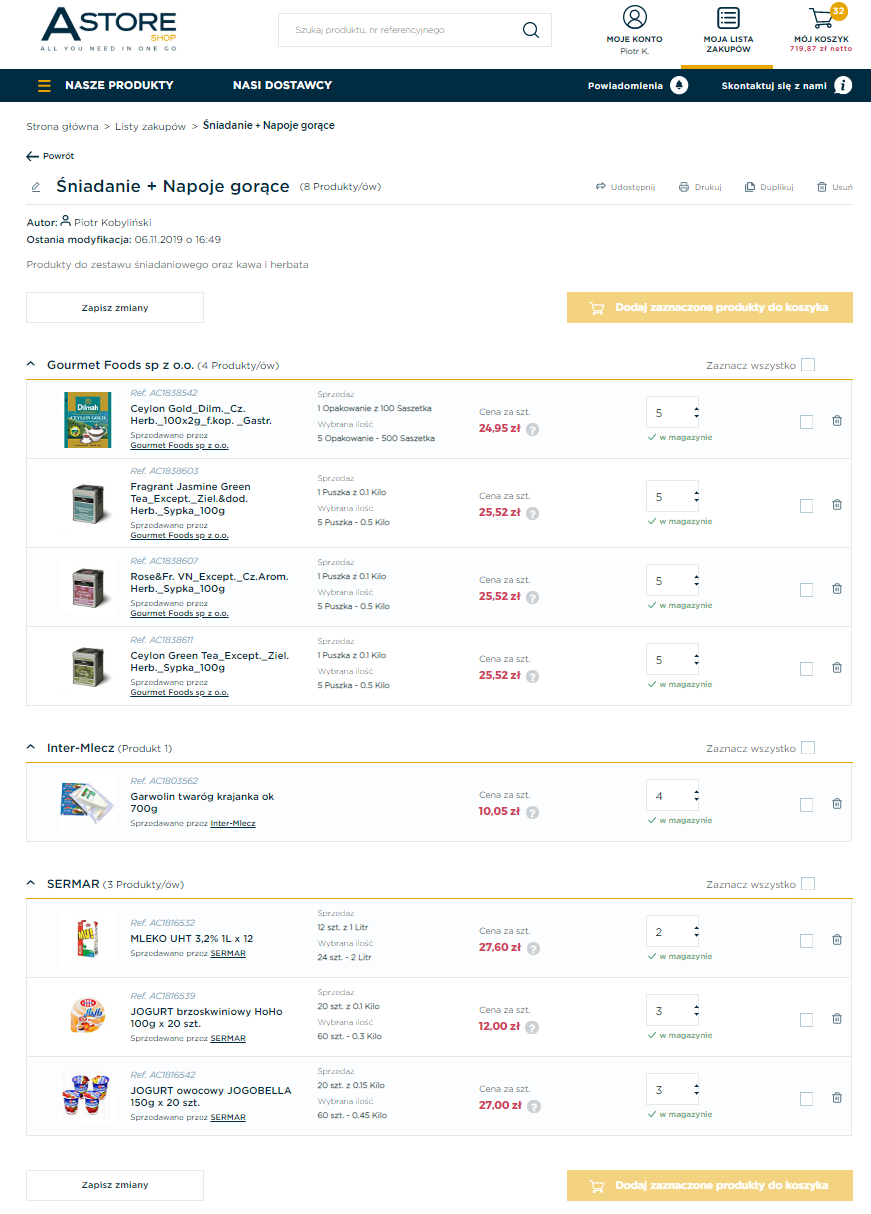
Task: Remove JOGURT owocowy JOGOBELLA using trash icon
Action: pos(837,1098)
